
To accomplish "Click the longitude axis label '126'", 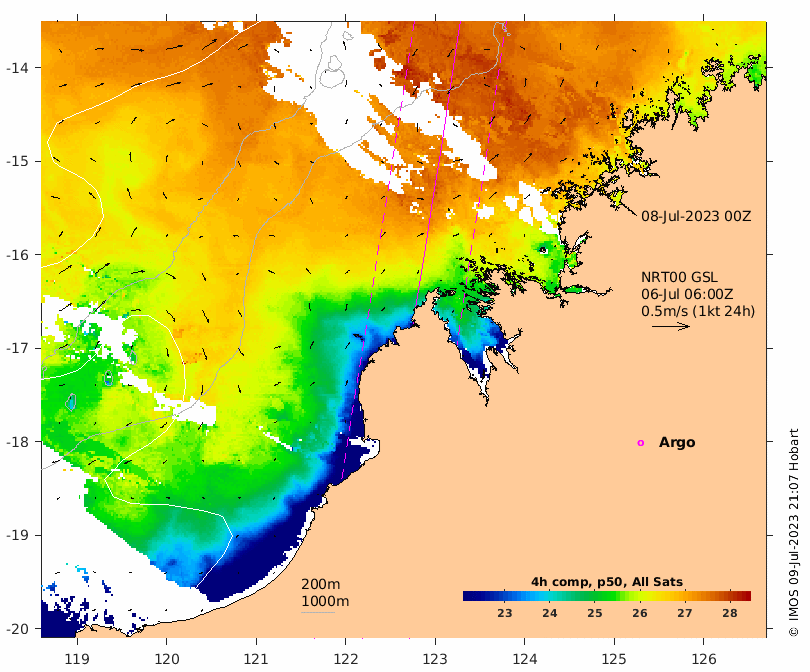I will click(x=704, y=659).
